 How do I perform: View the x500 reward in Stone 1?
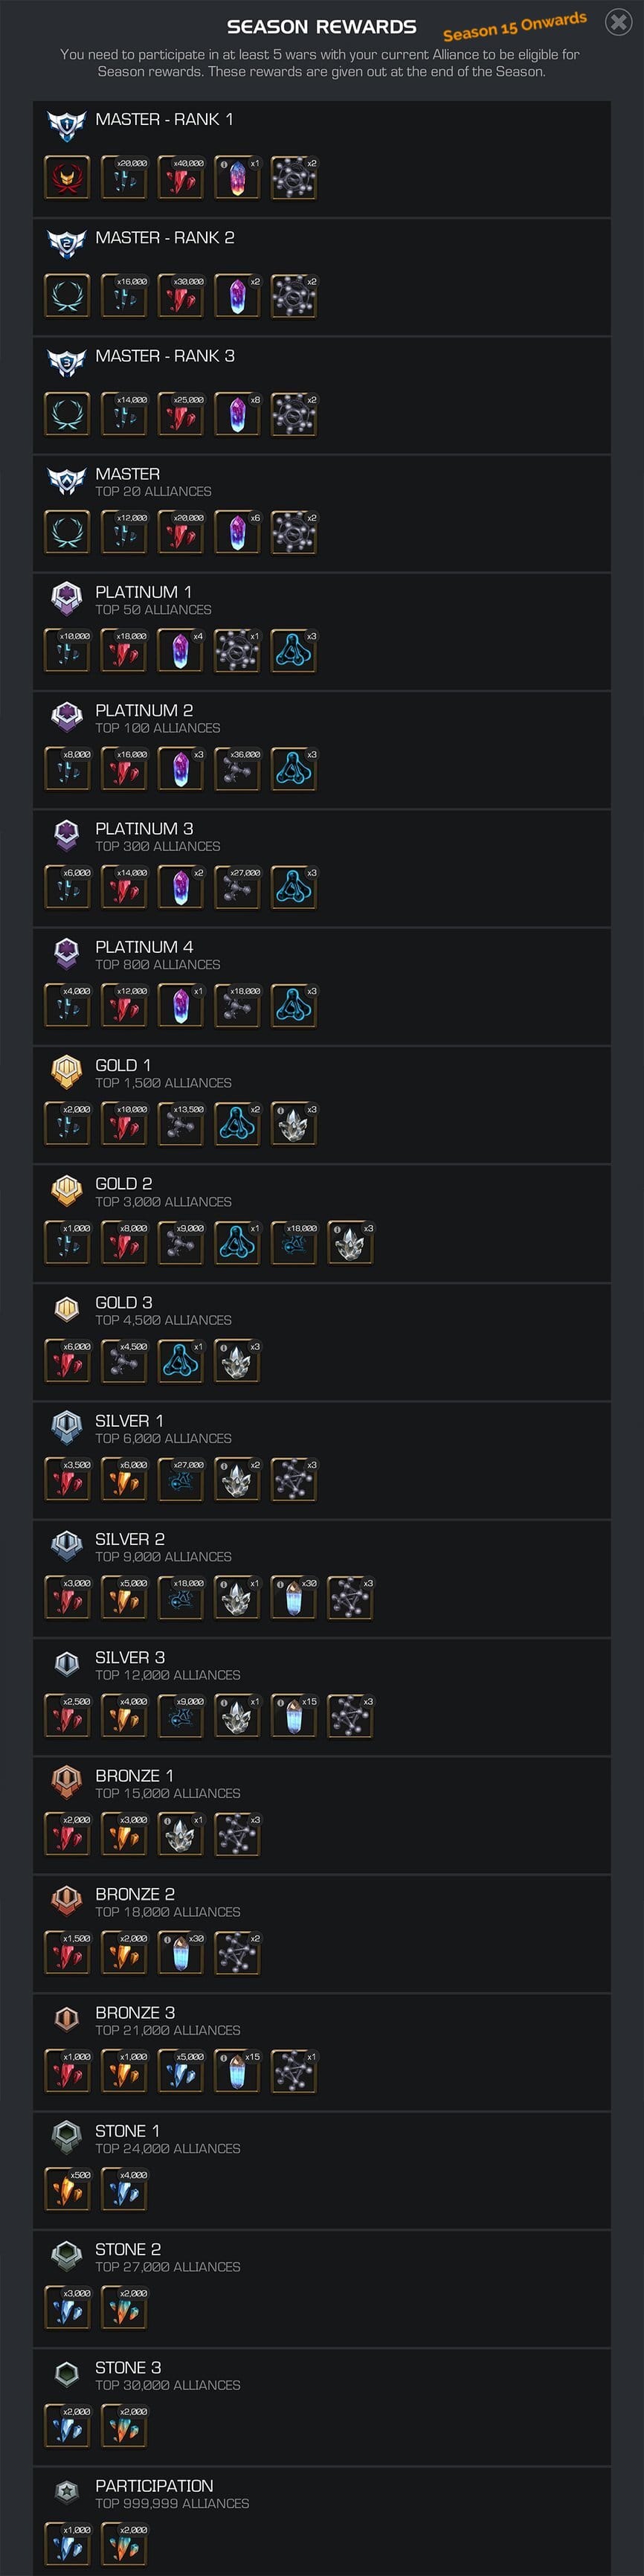click(67, 2190)
